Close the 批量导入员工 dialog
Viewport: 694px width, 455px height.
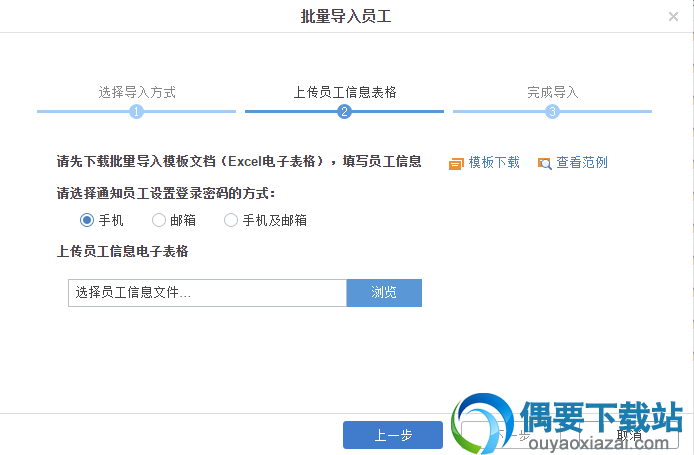click(673, 17)
